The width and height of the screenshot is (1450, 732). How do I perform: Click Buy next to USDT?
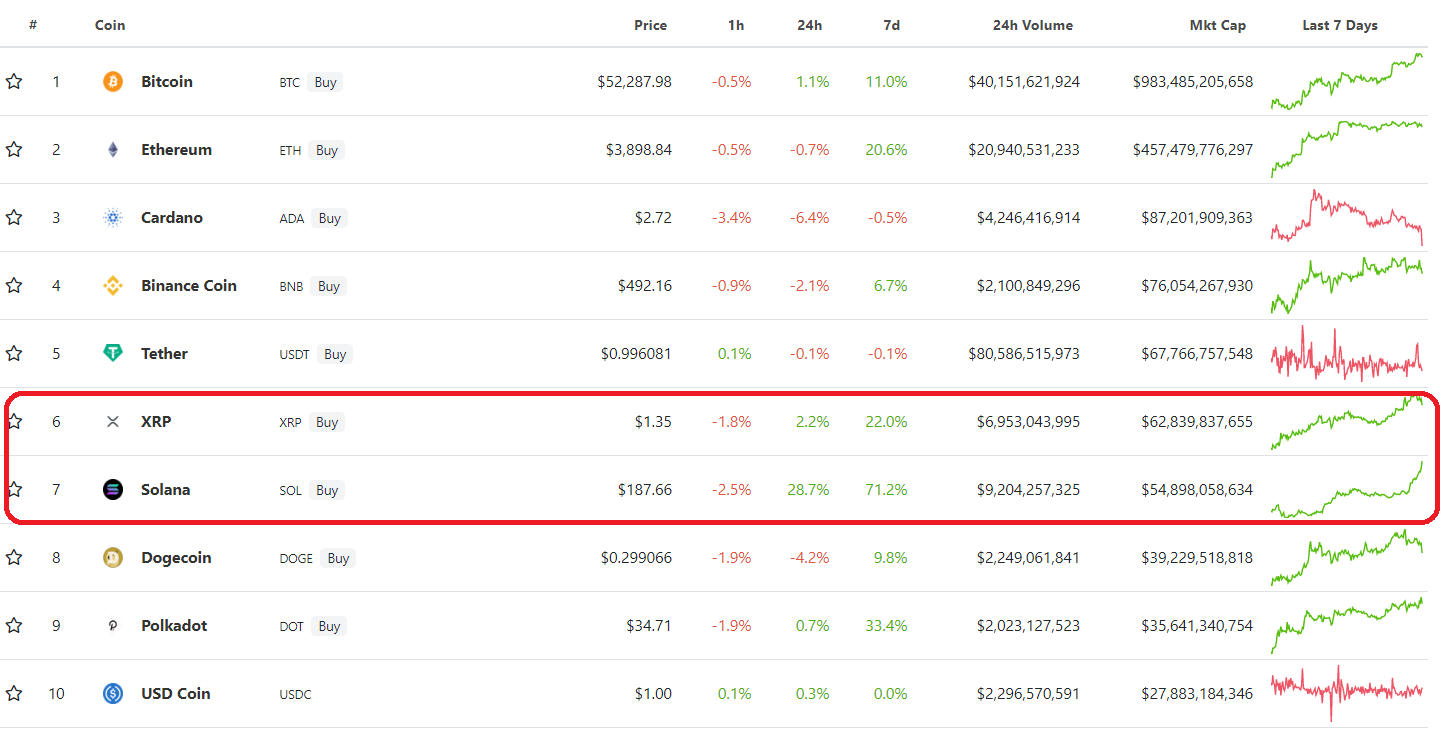[x=335, y=355]
